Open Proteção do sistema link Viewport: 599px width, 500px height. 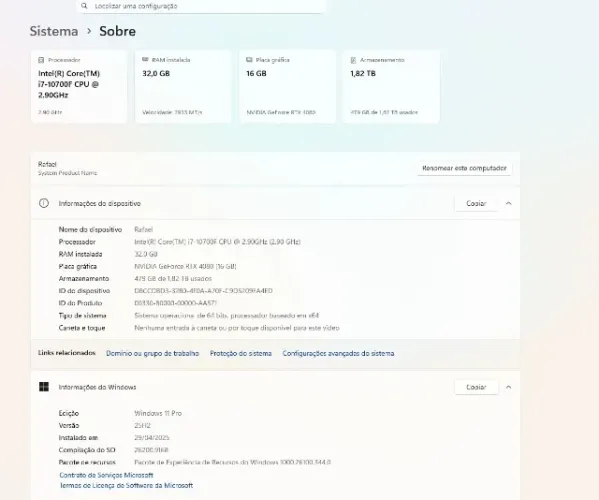tap(241, 353)
